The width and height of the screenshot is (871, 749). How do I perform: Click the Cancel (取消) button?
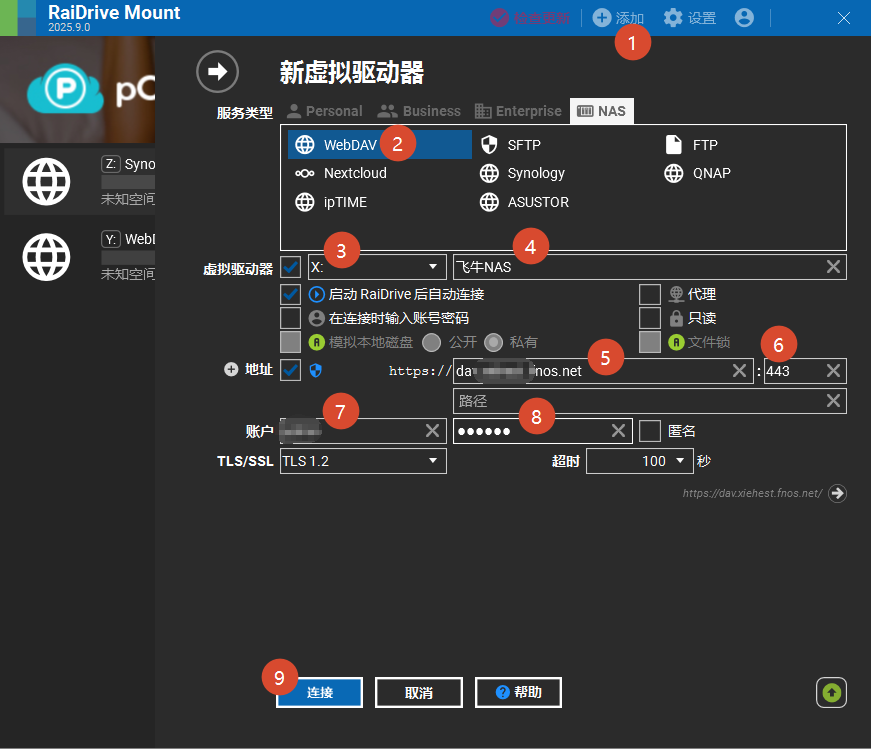419,692
